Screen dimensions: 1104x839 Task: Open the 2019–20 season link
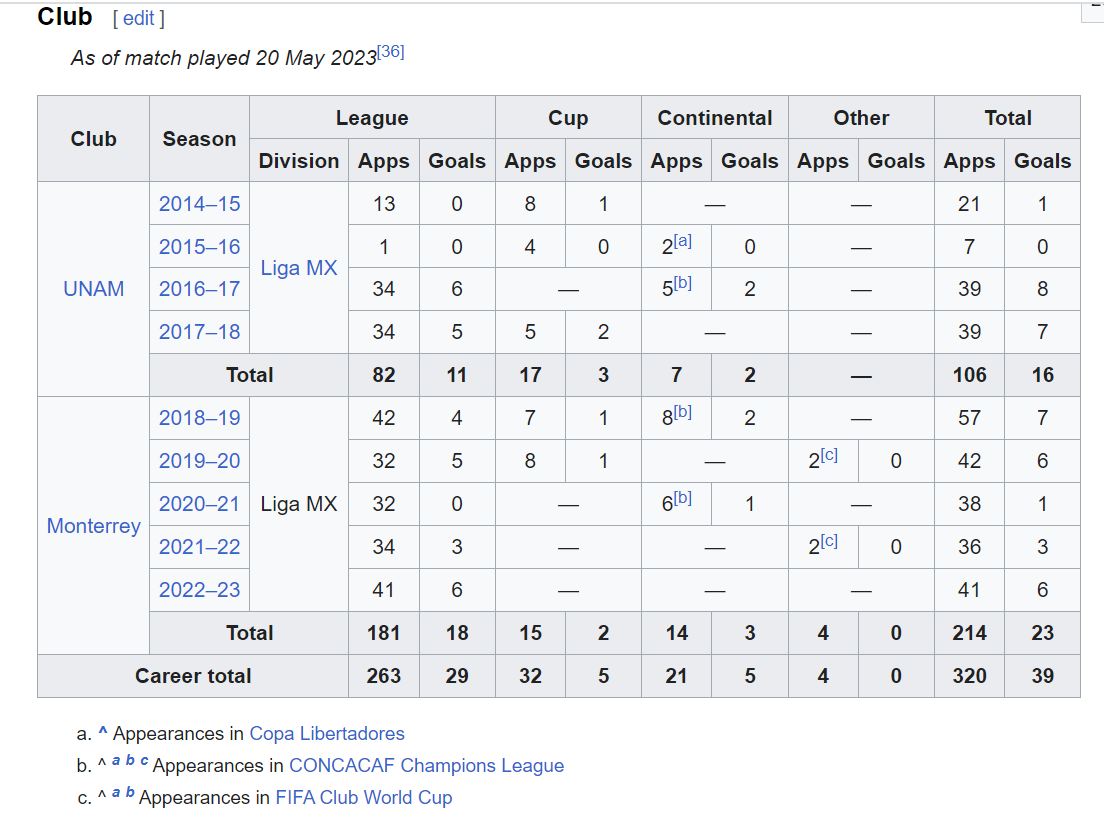click(x=199, y=460)
